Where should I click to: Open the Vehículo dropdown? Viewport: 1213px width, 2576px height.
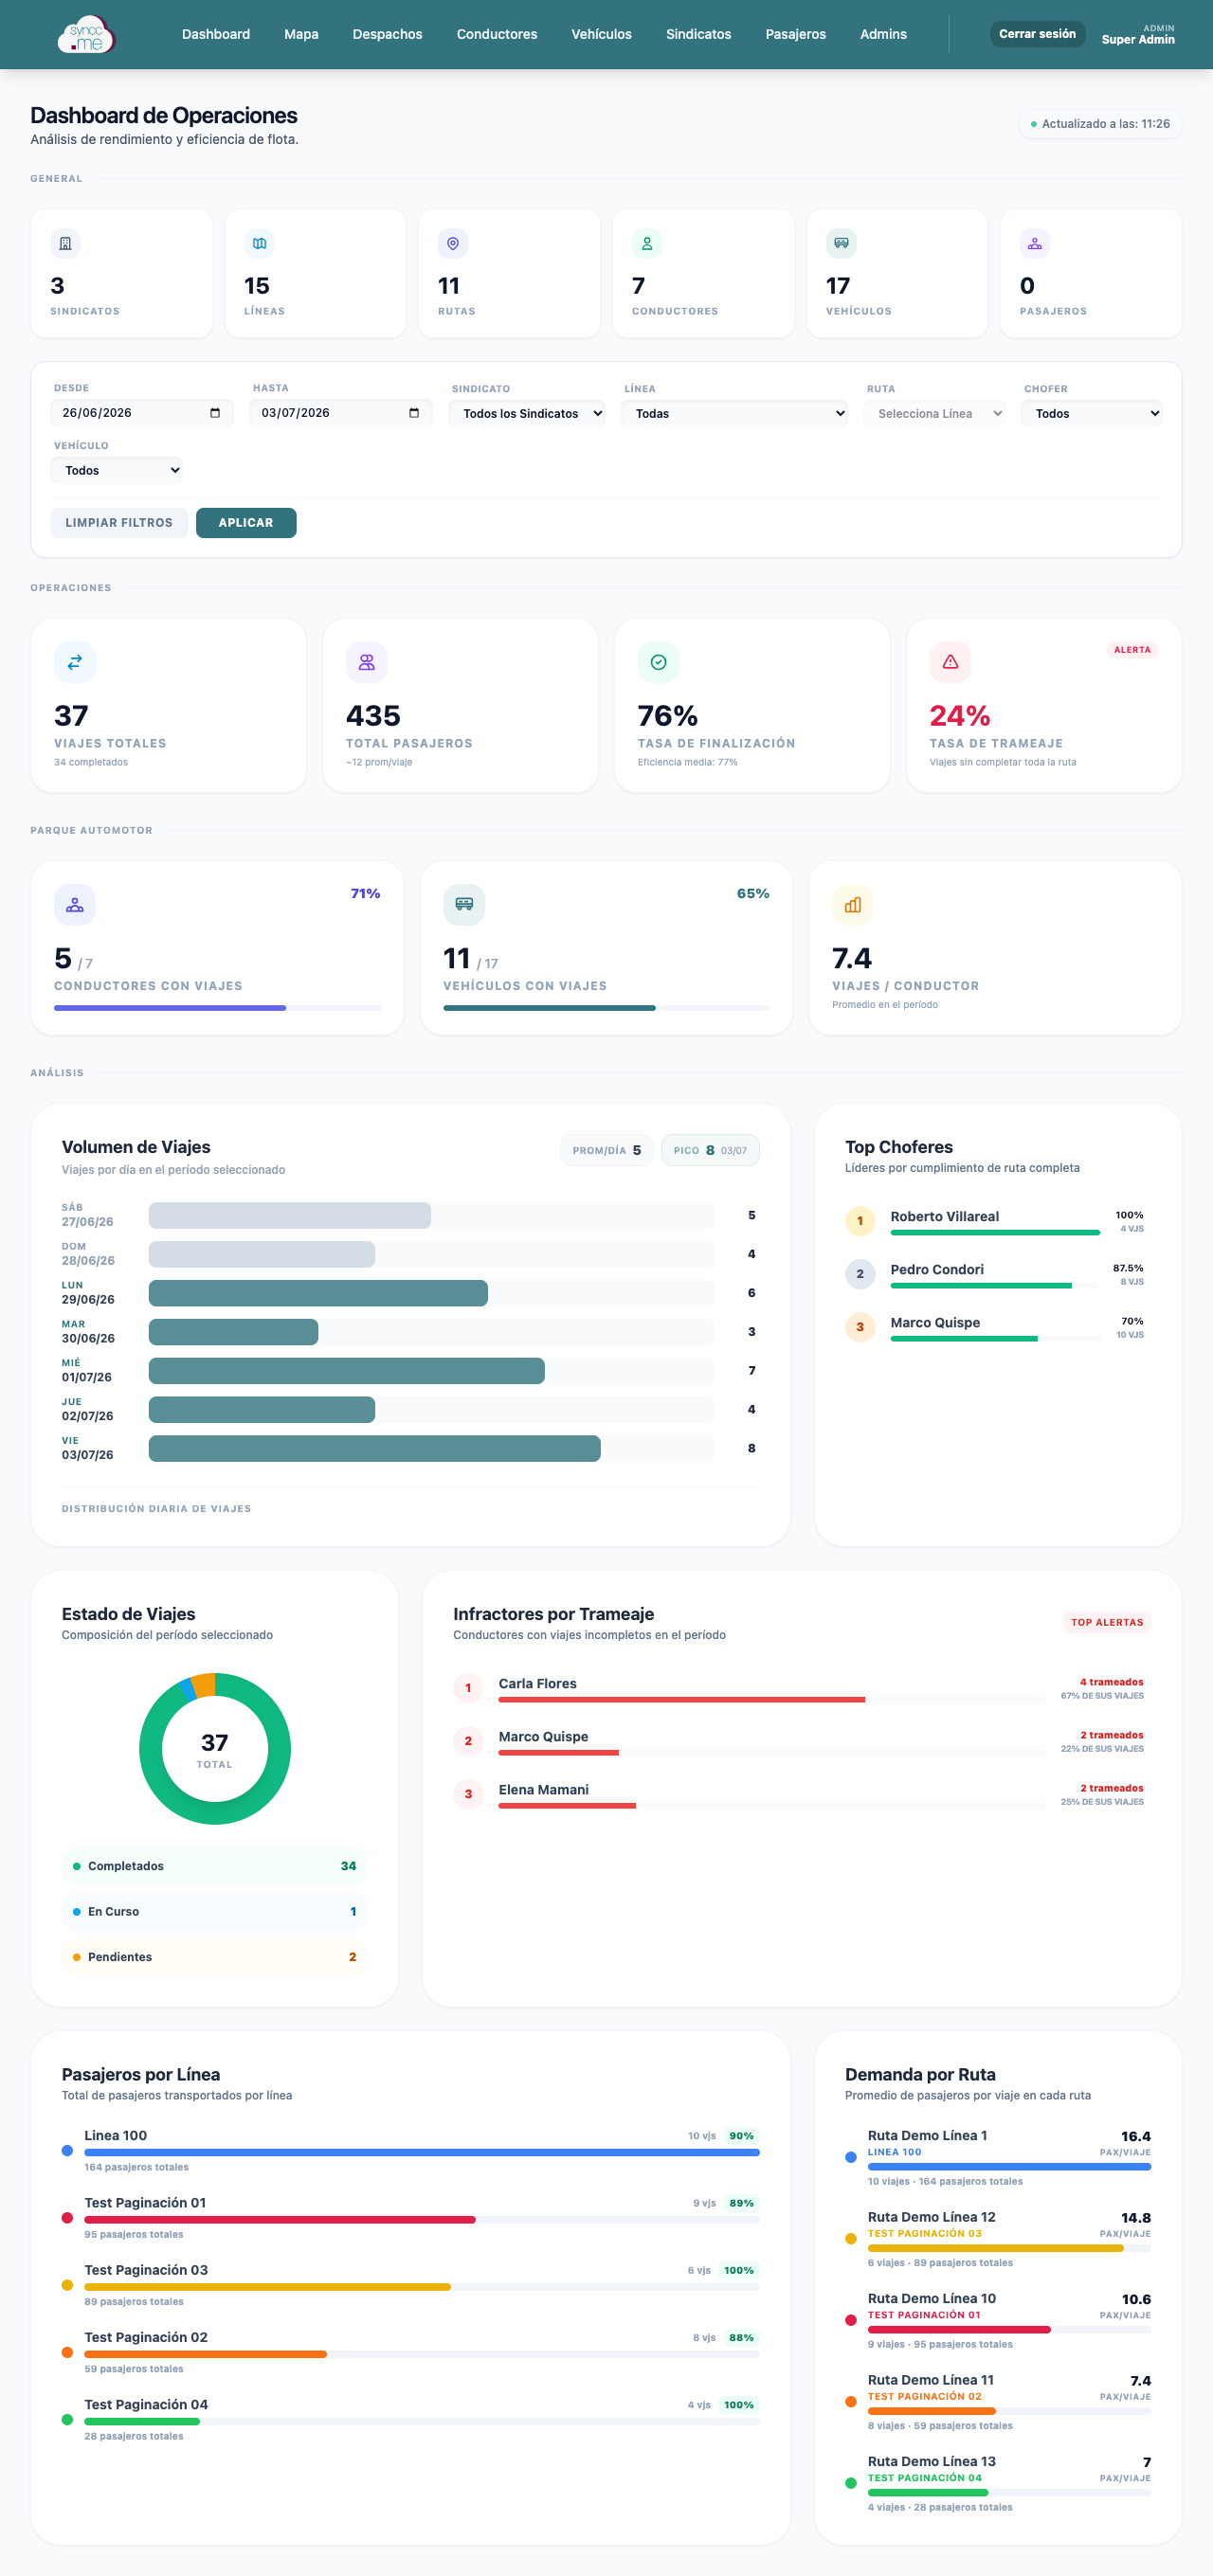pyautogui.click(x=117, y=471)
